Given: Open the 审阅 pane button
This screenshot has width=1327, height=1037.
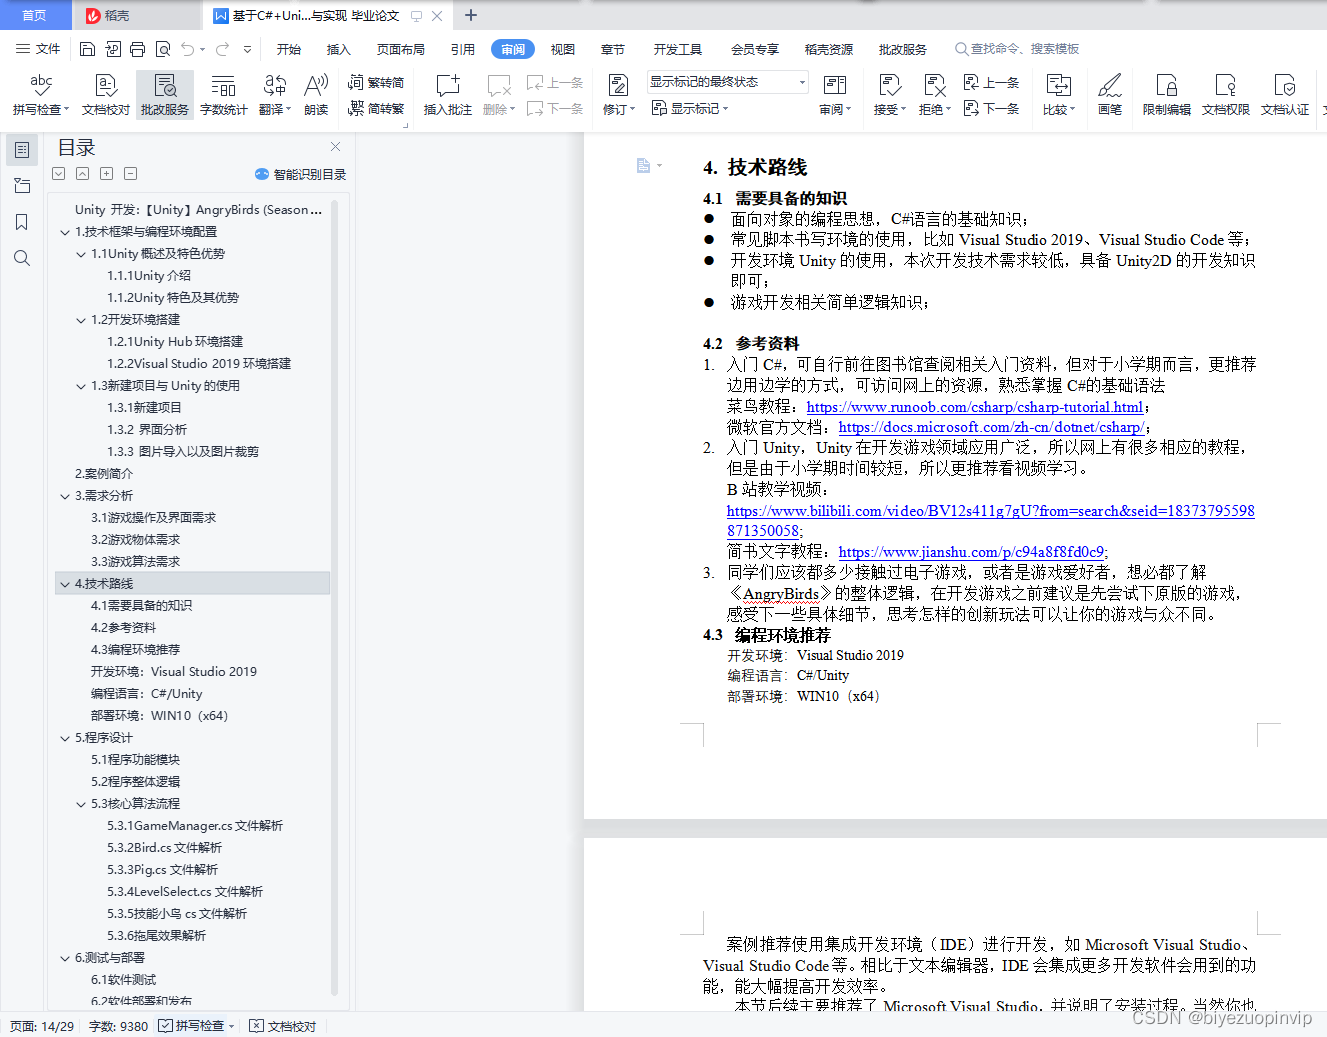Looking at the screenshot, I should point(834,96).
